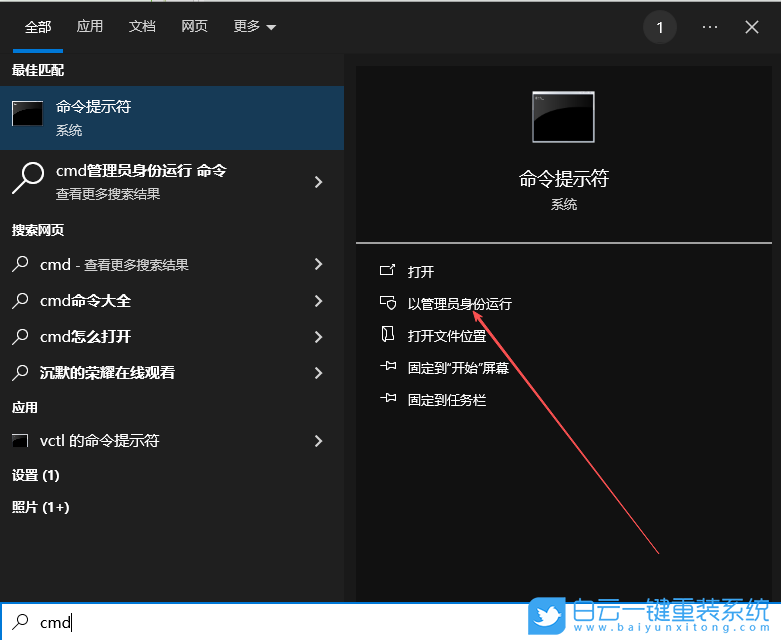Switch to the 网页 tab
The height and width of the screenshot is (640, 781).
[x=194, y=26]
